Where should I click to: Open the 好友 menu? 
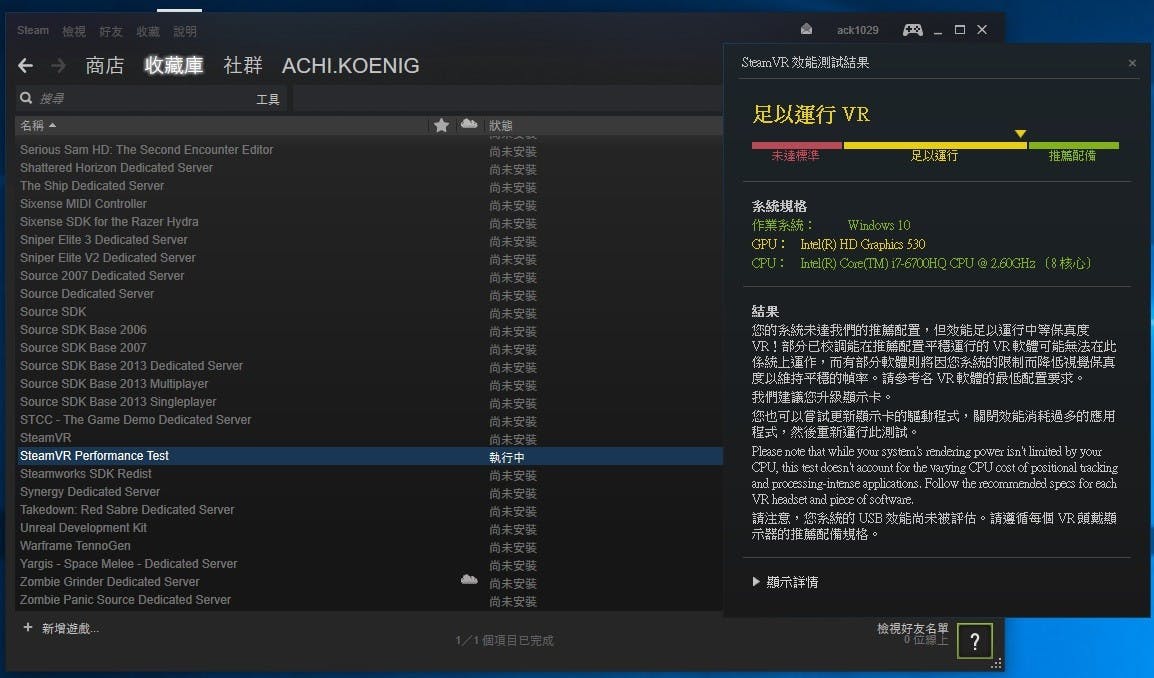click(x=111, y=31)
